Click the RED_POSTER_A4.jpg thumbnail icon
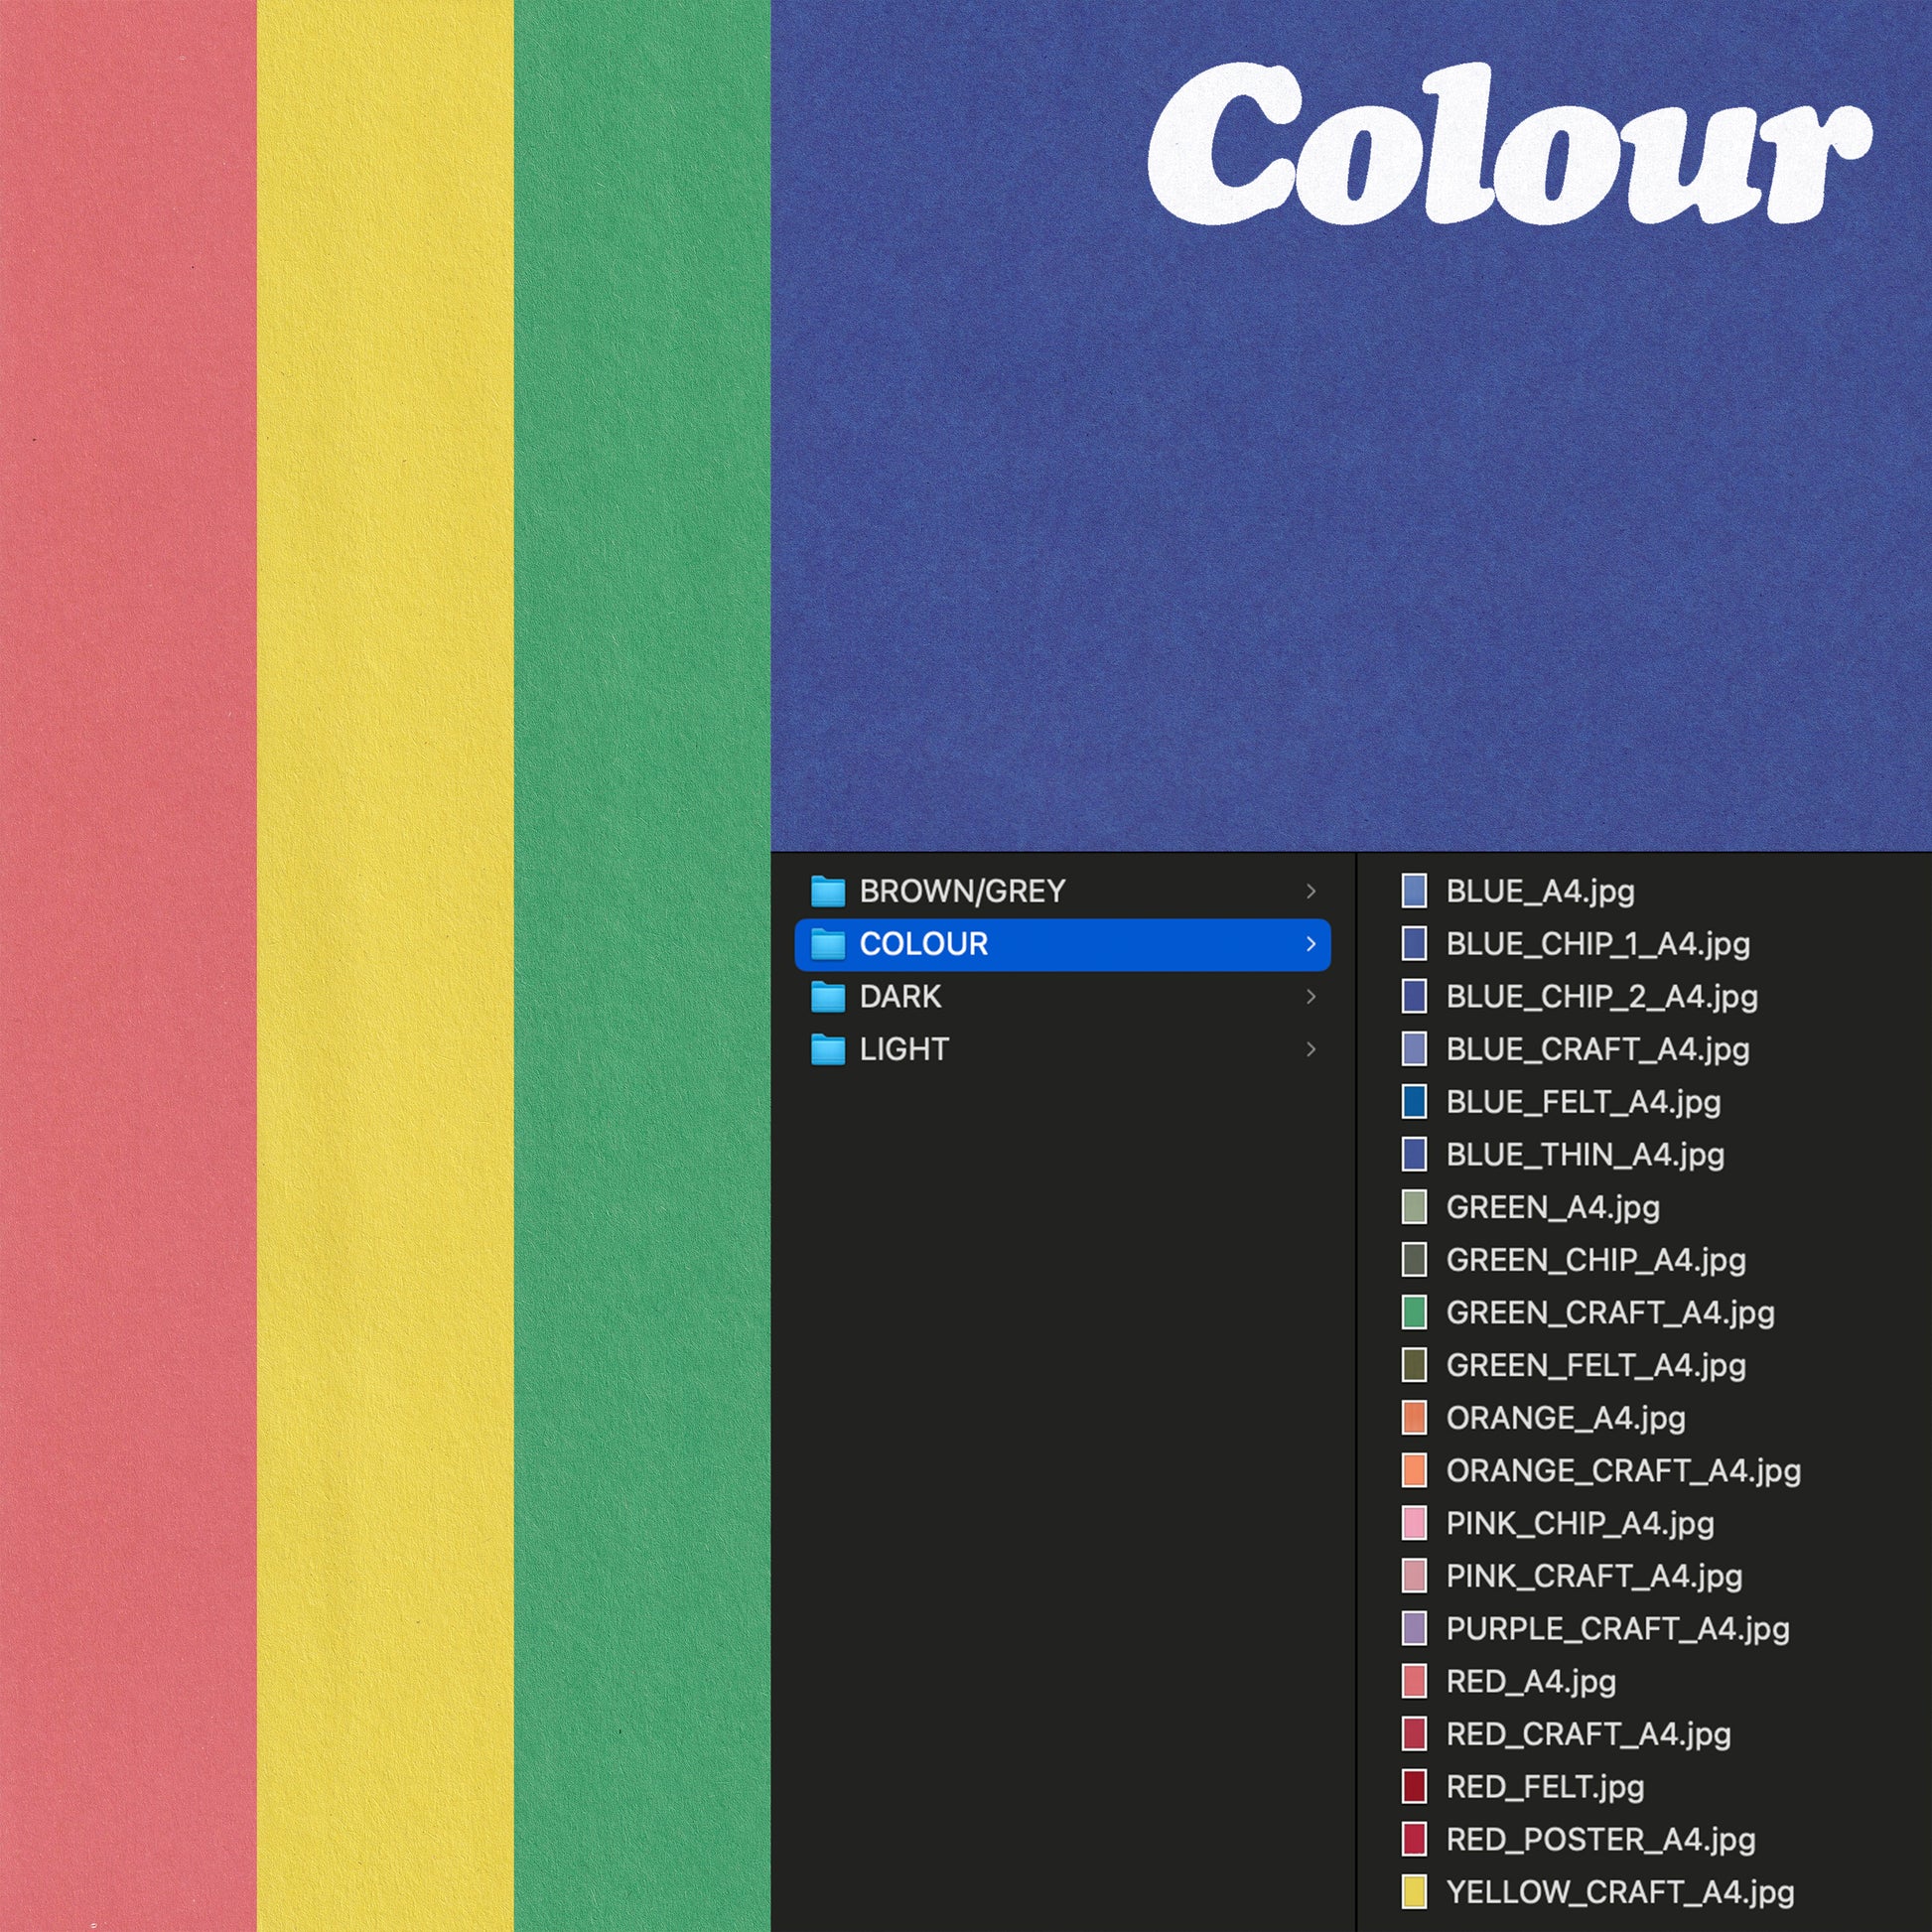Screen dimensions: 1932x1932 point(1414,1838)
